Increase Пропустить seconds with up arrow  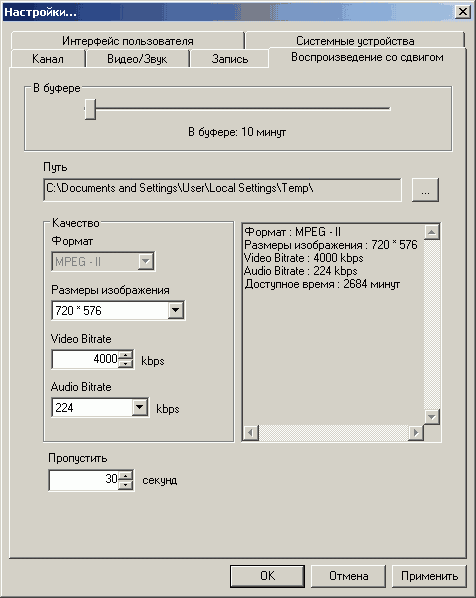pyautogui.click(x=125, y=475)
